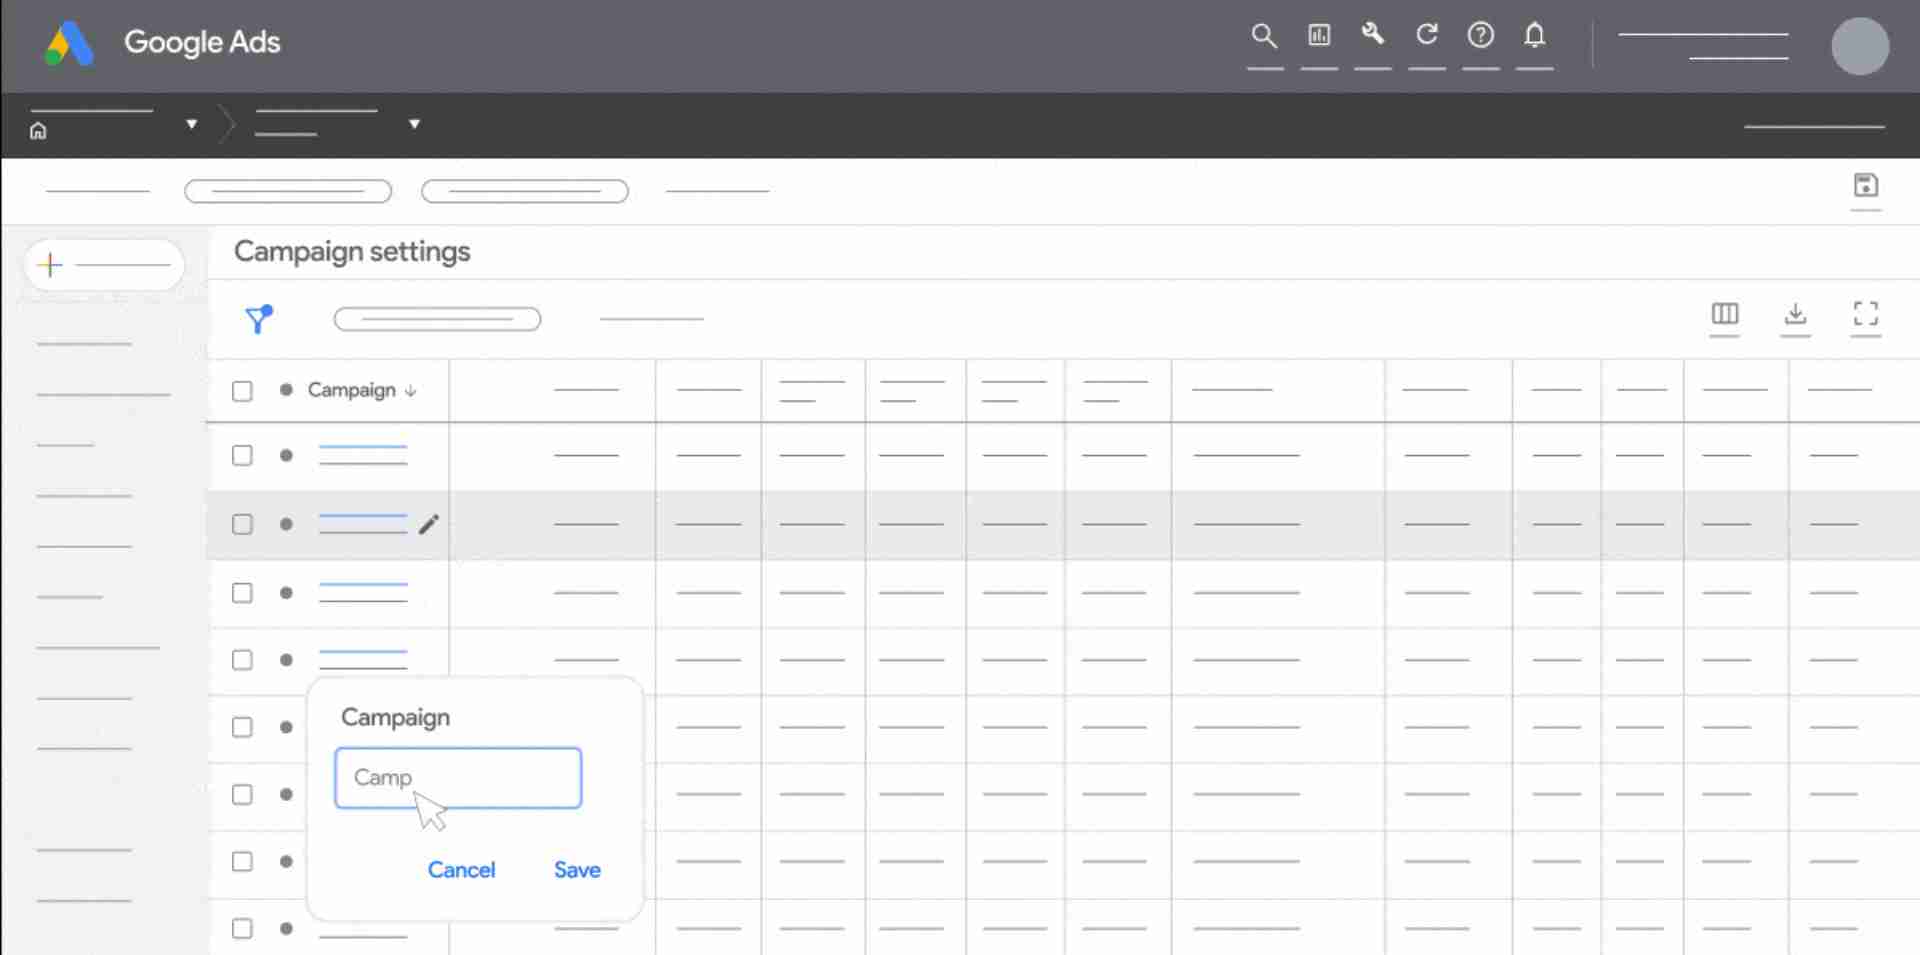The height and width of the screenshot is (955, 1920).
Task: Adjust visible table columns
Action: click(1726, 318)
